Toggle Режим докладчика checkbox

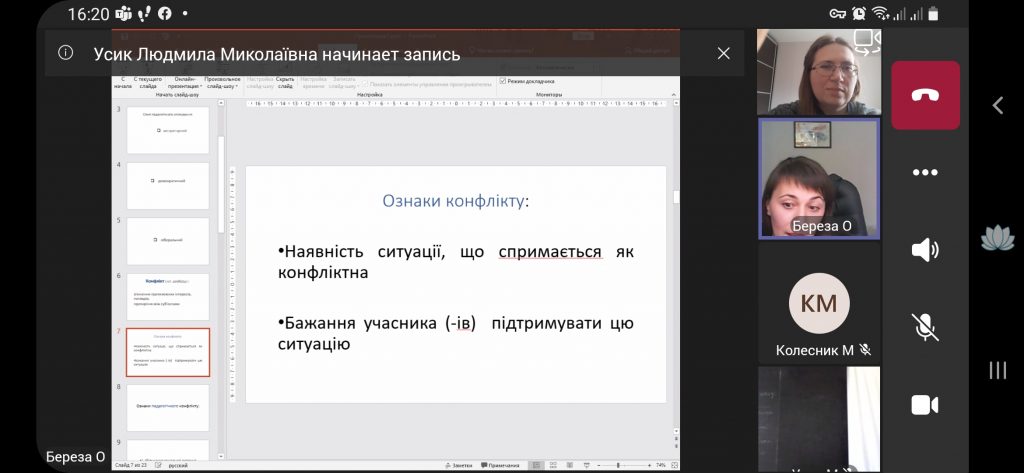tap(503, 81)
